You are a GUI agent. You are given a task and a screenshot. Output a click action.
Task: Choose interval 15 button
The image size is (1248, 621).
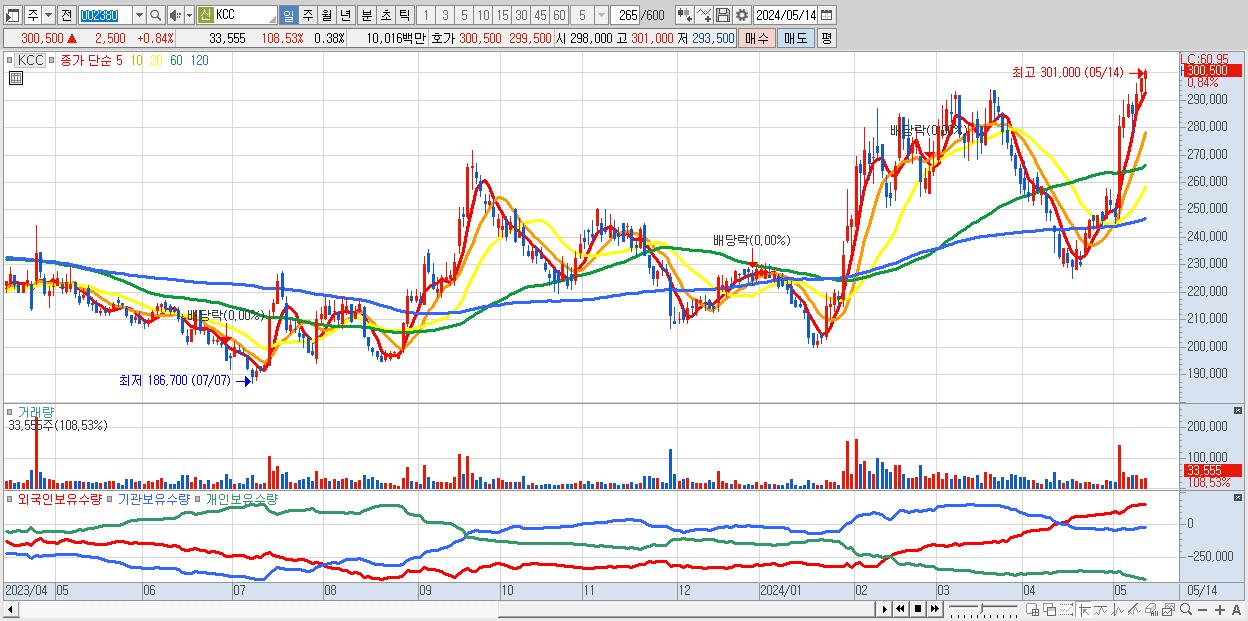[502, 15]
